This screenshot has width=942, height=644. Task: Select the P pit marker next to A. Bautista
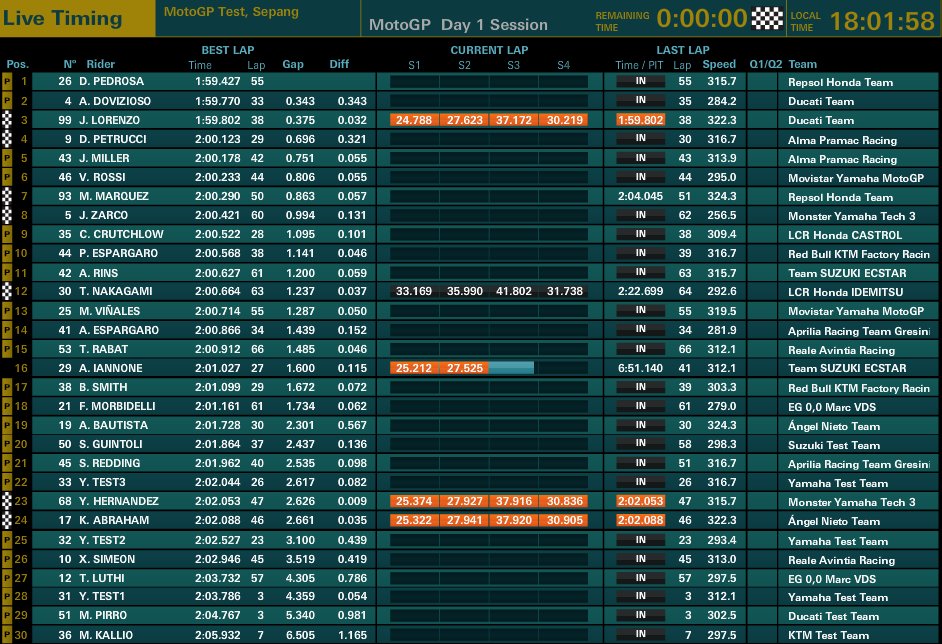(7, 425)
